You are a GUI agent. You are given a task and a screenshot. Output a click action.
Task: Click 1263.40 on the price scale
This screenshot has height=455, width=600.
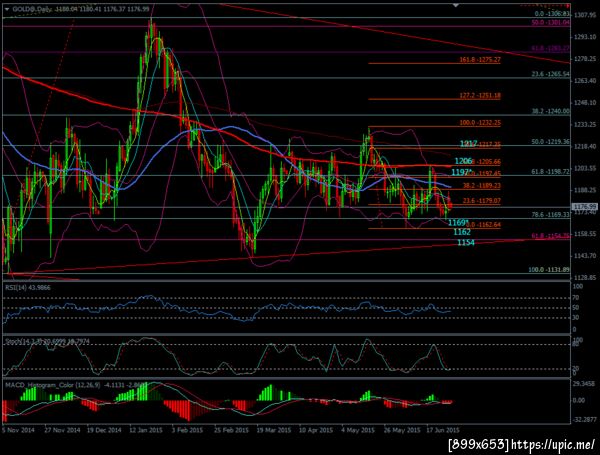(x=584, y=81)
